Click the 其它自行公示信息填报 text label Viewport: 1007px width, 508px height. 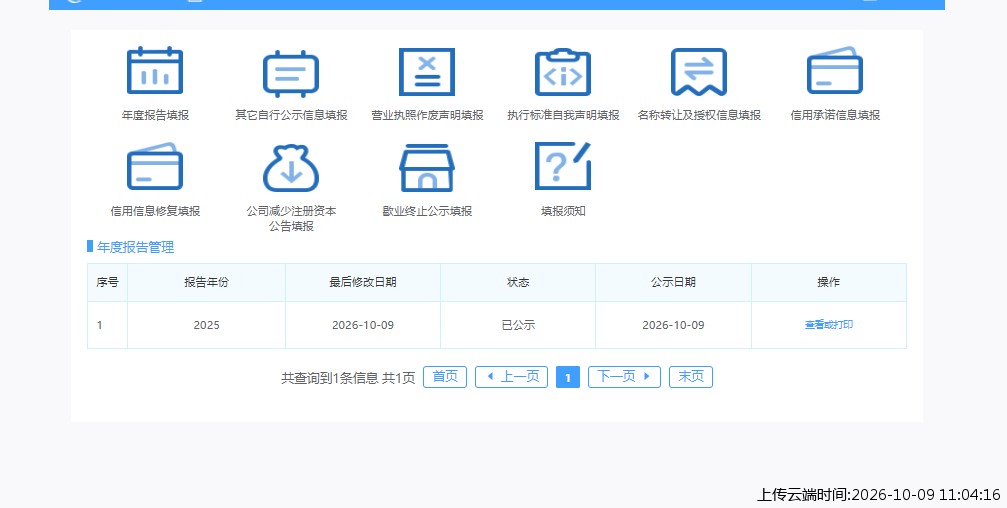291,115
